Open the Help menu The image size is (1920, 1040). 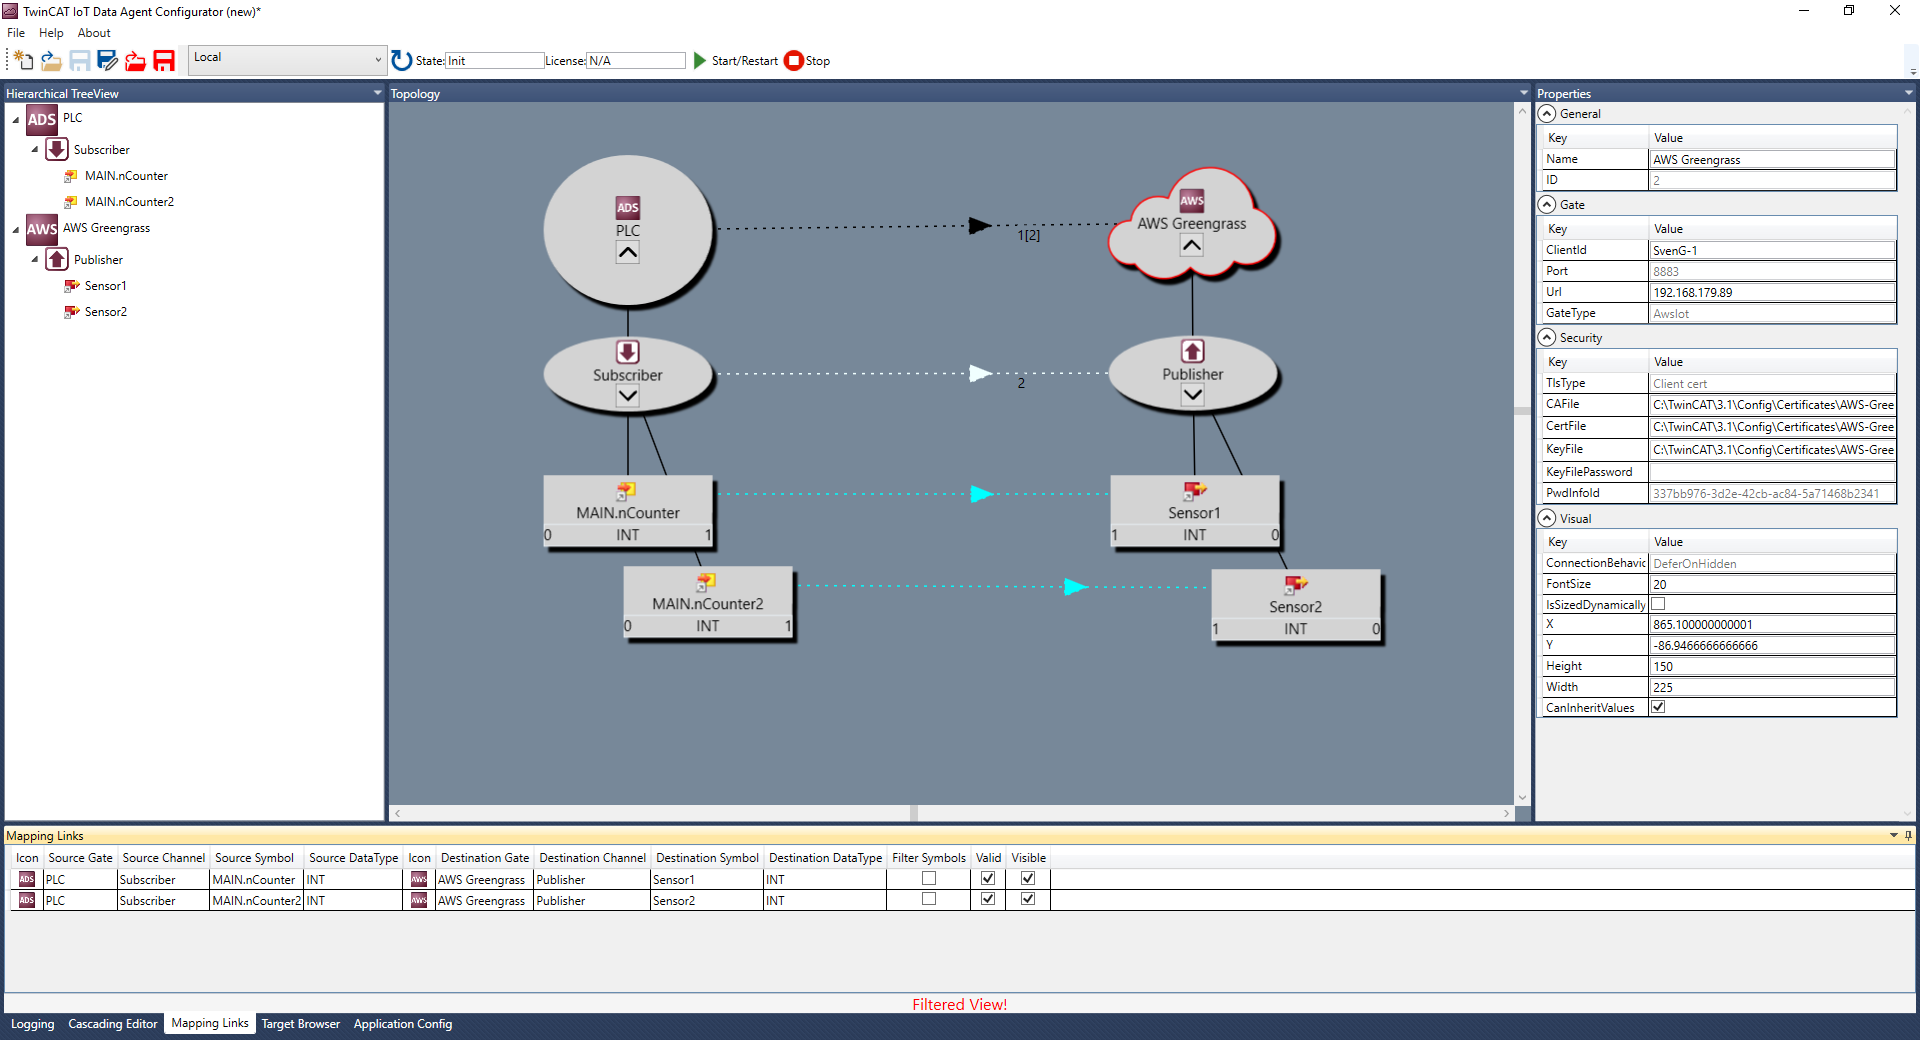[x=51, y=33]
